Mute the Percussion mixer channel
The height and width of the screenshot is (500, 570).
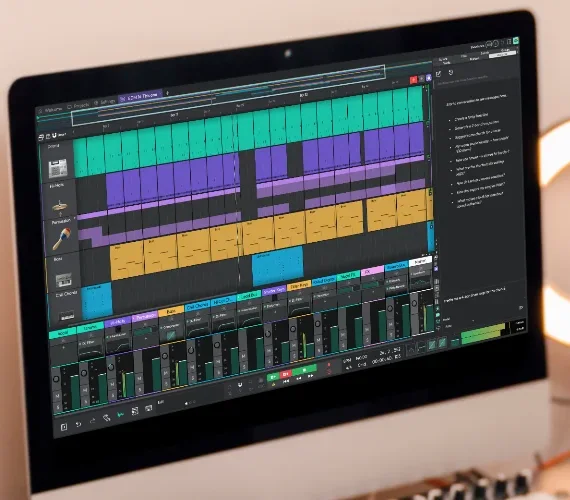[140, 379]
